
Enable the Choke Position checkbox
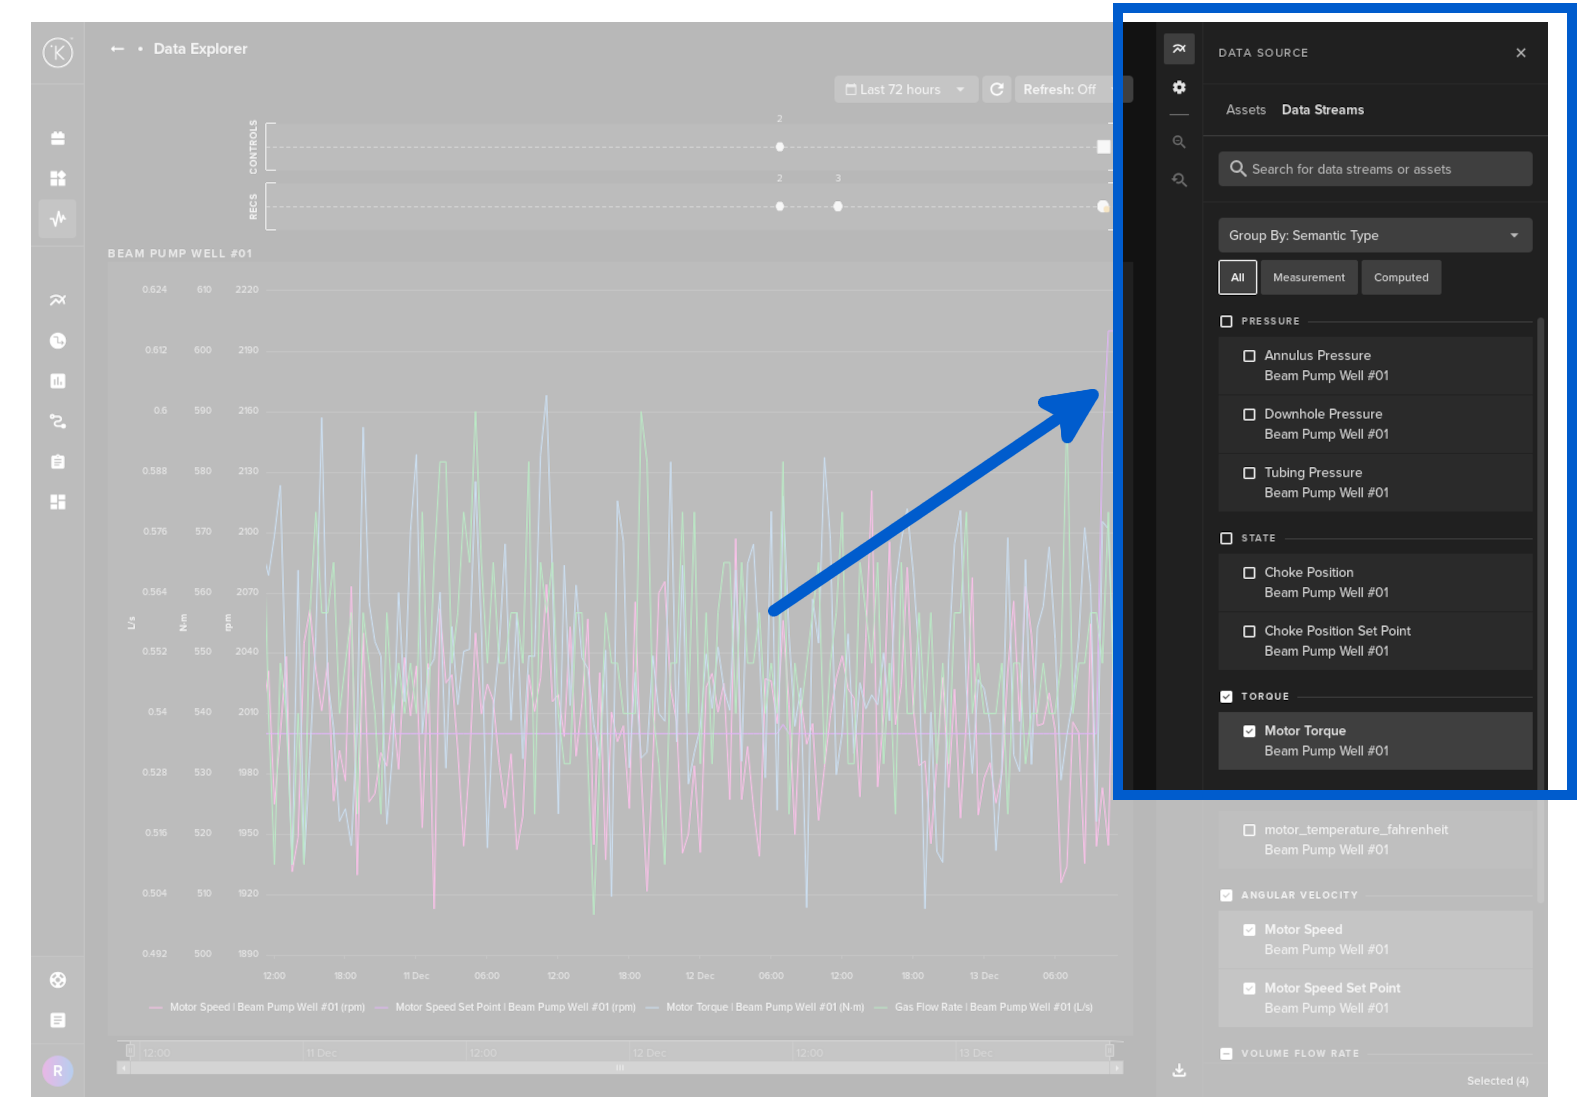tap(1249, 573)
